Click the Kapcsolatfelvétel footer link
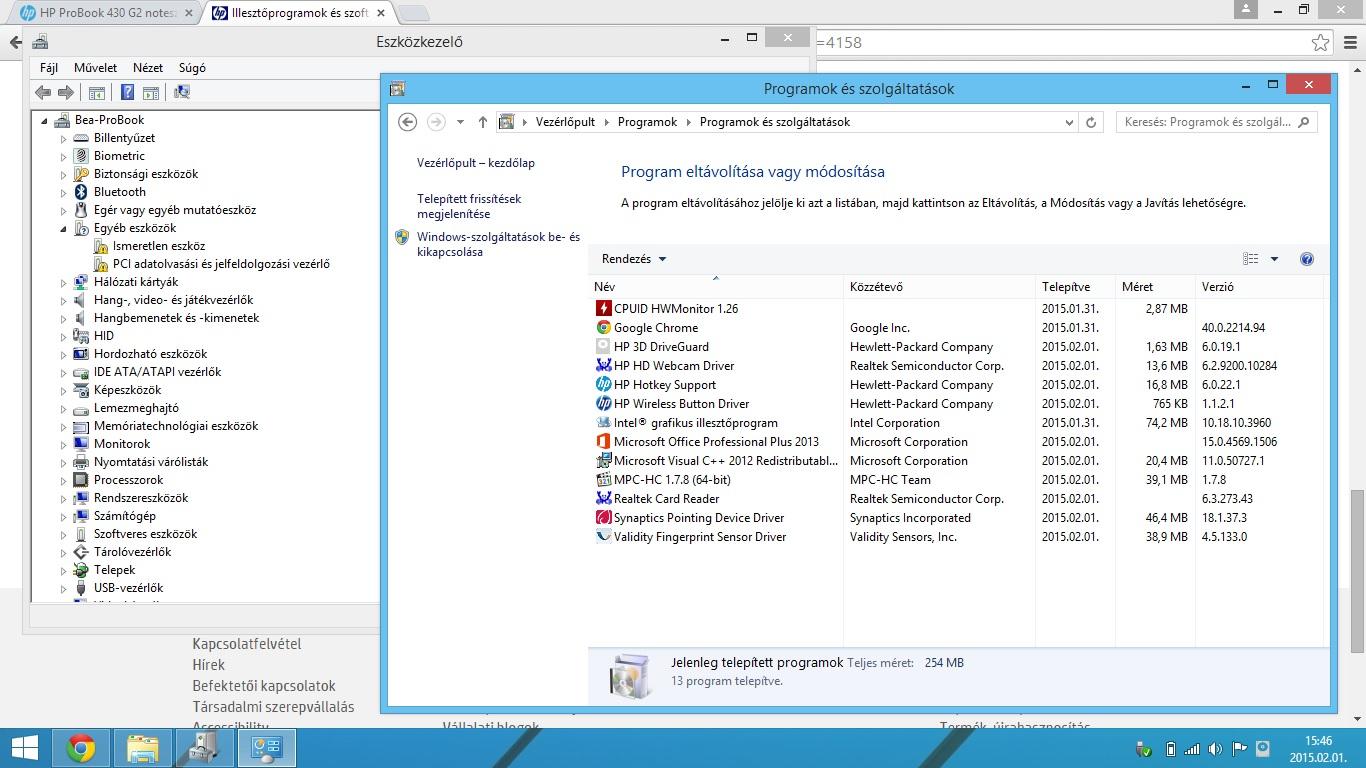 (x=247, y=644)
